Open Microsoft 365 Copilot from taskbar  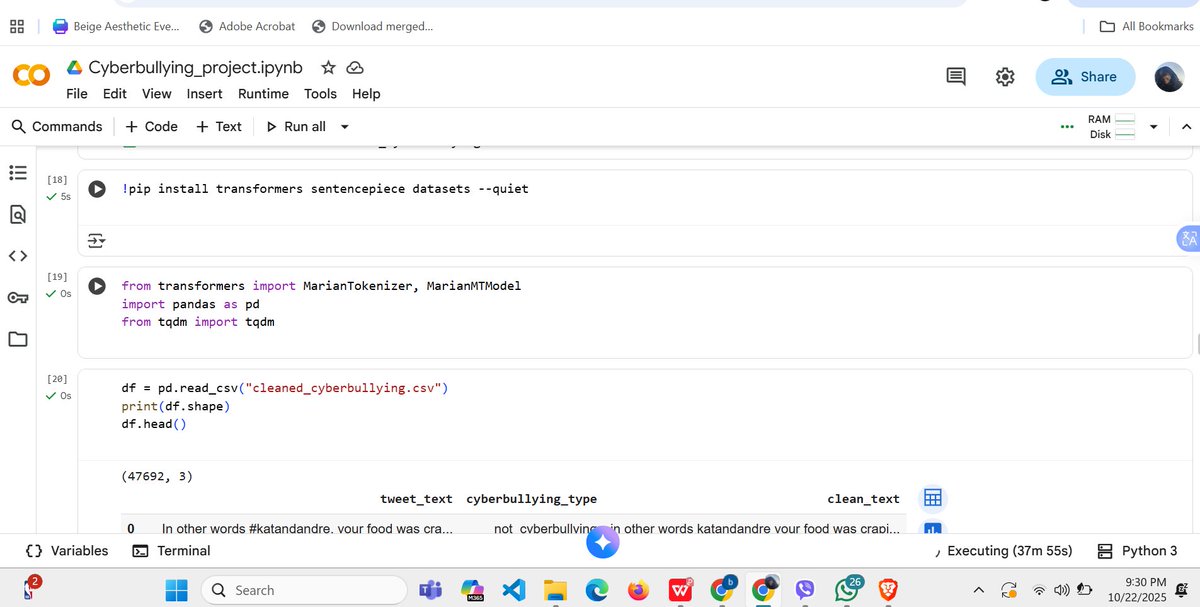click(x=472, y=590)
